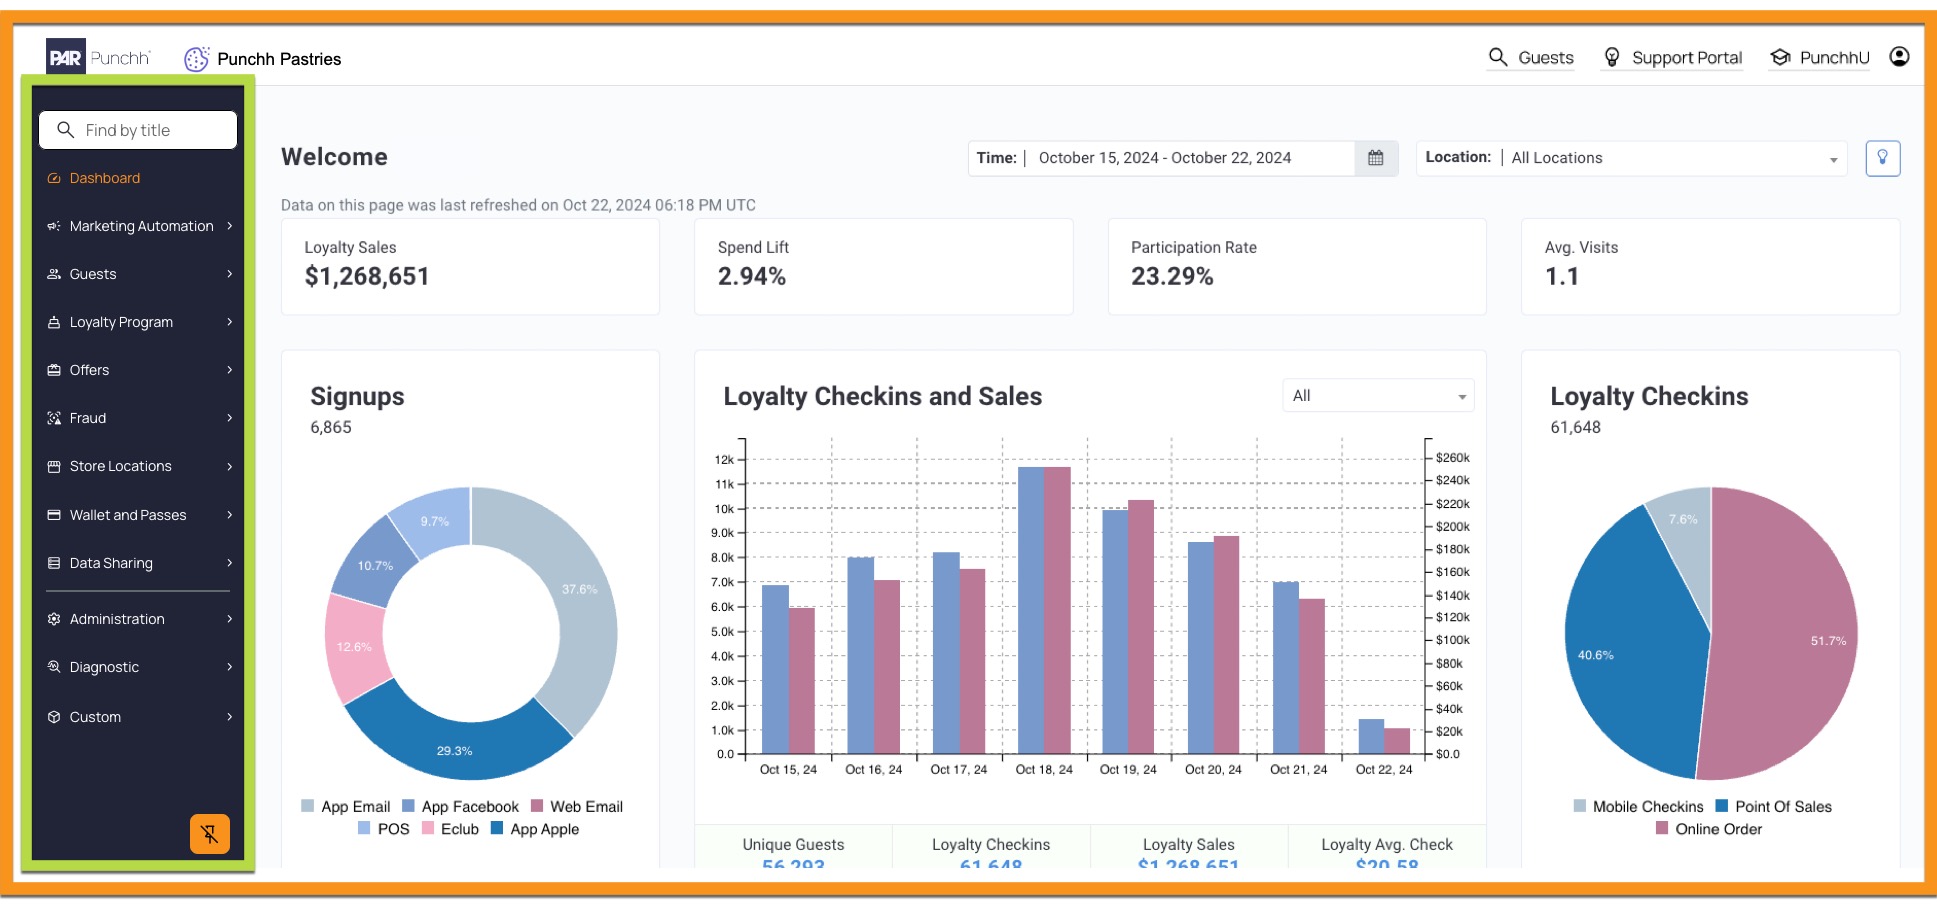Open the calendar date picker icon
The image size is (1937, 915).
coord(1376,158)
